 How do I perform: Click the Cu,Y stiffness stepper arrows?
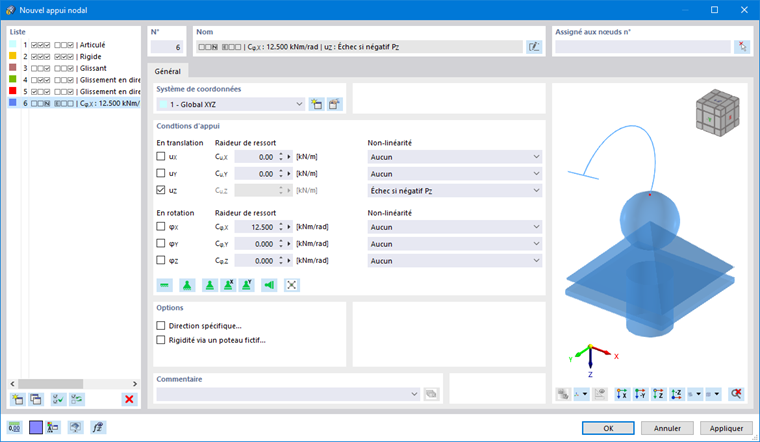(281, 174)
